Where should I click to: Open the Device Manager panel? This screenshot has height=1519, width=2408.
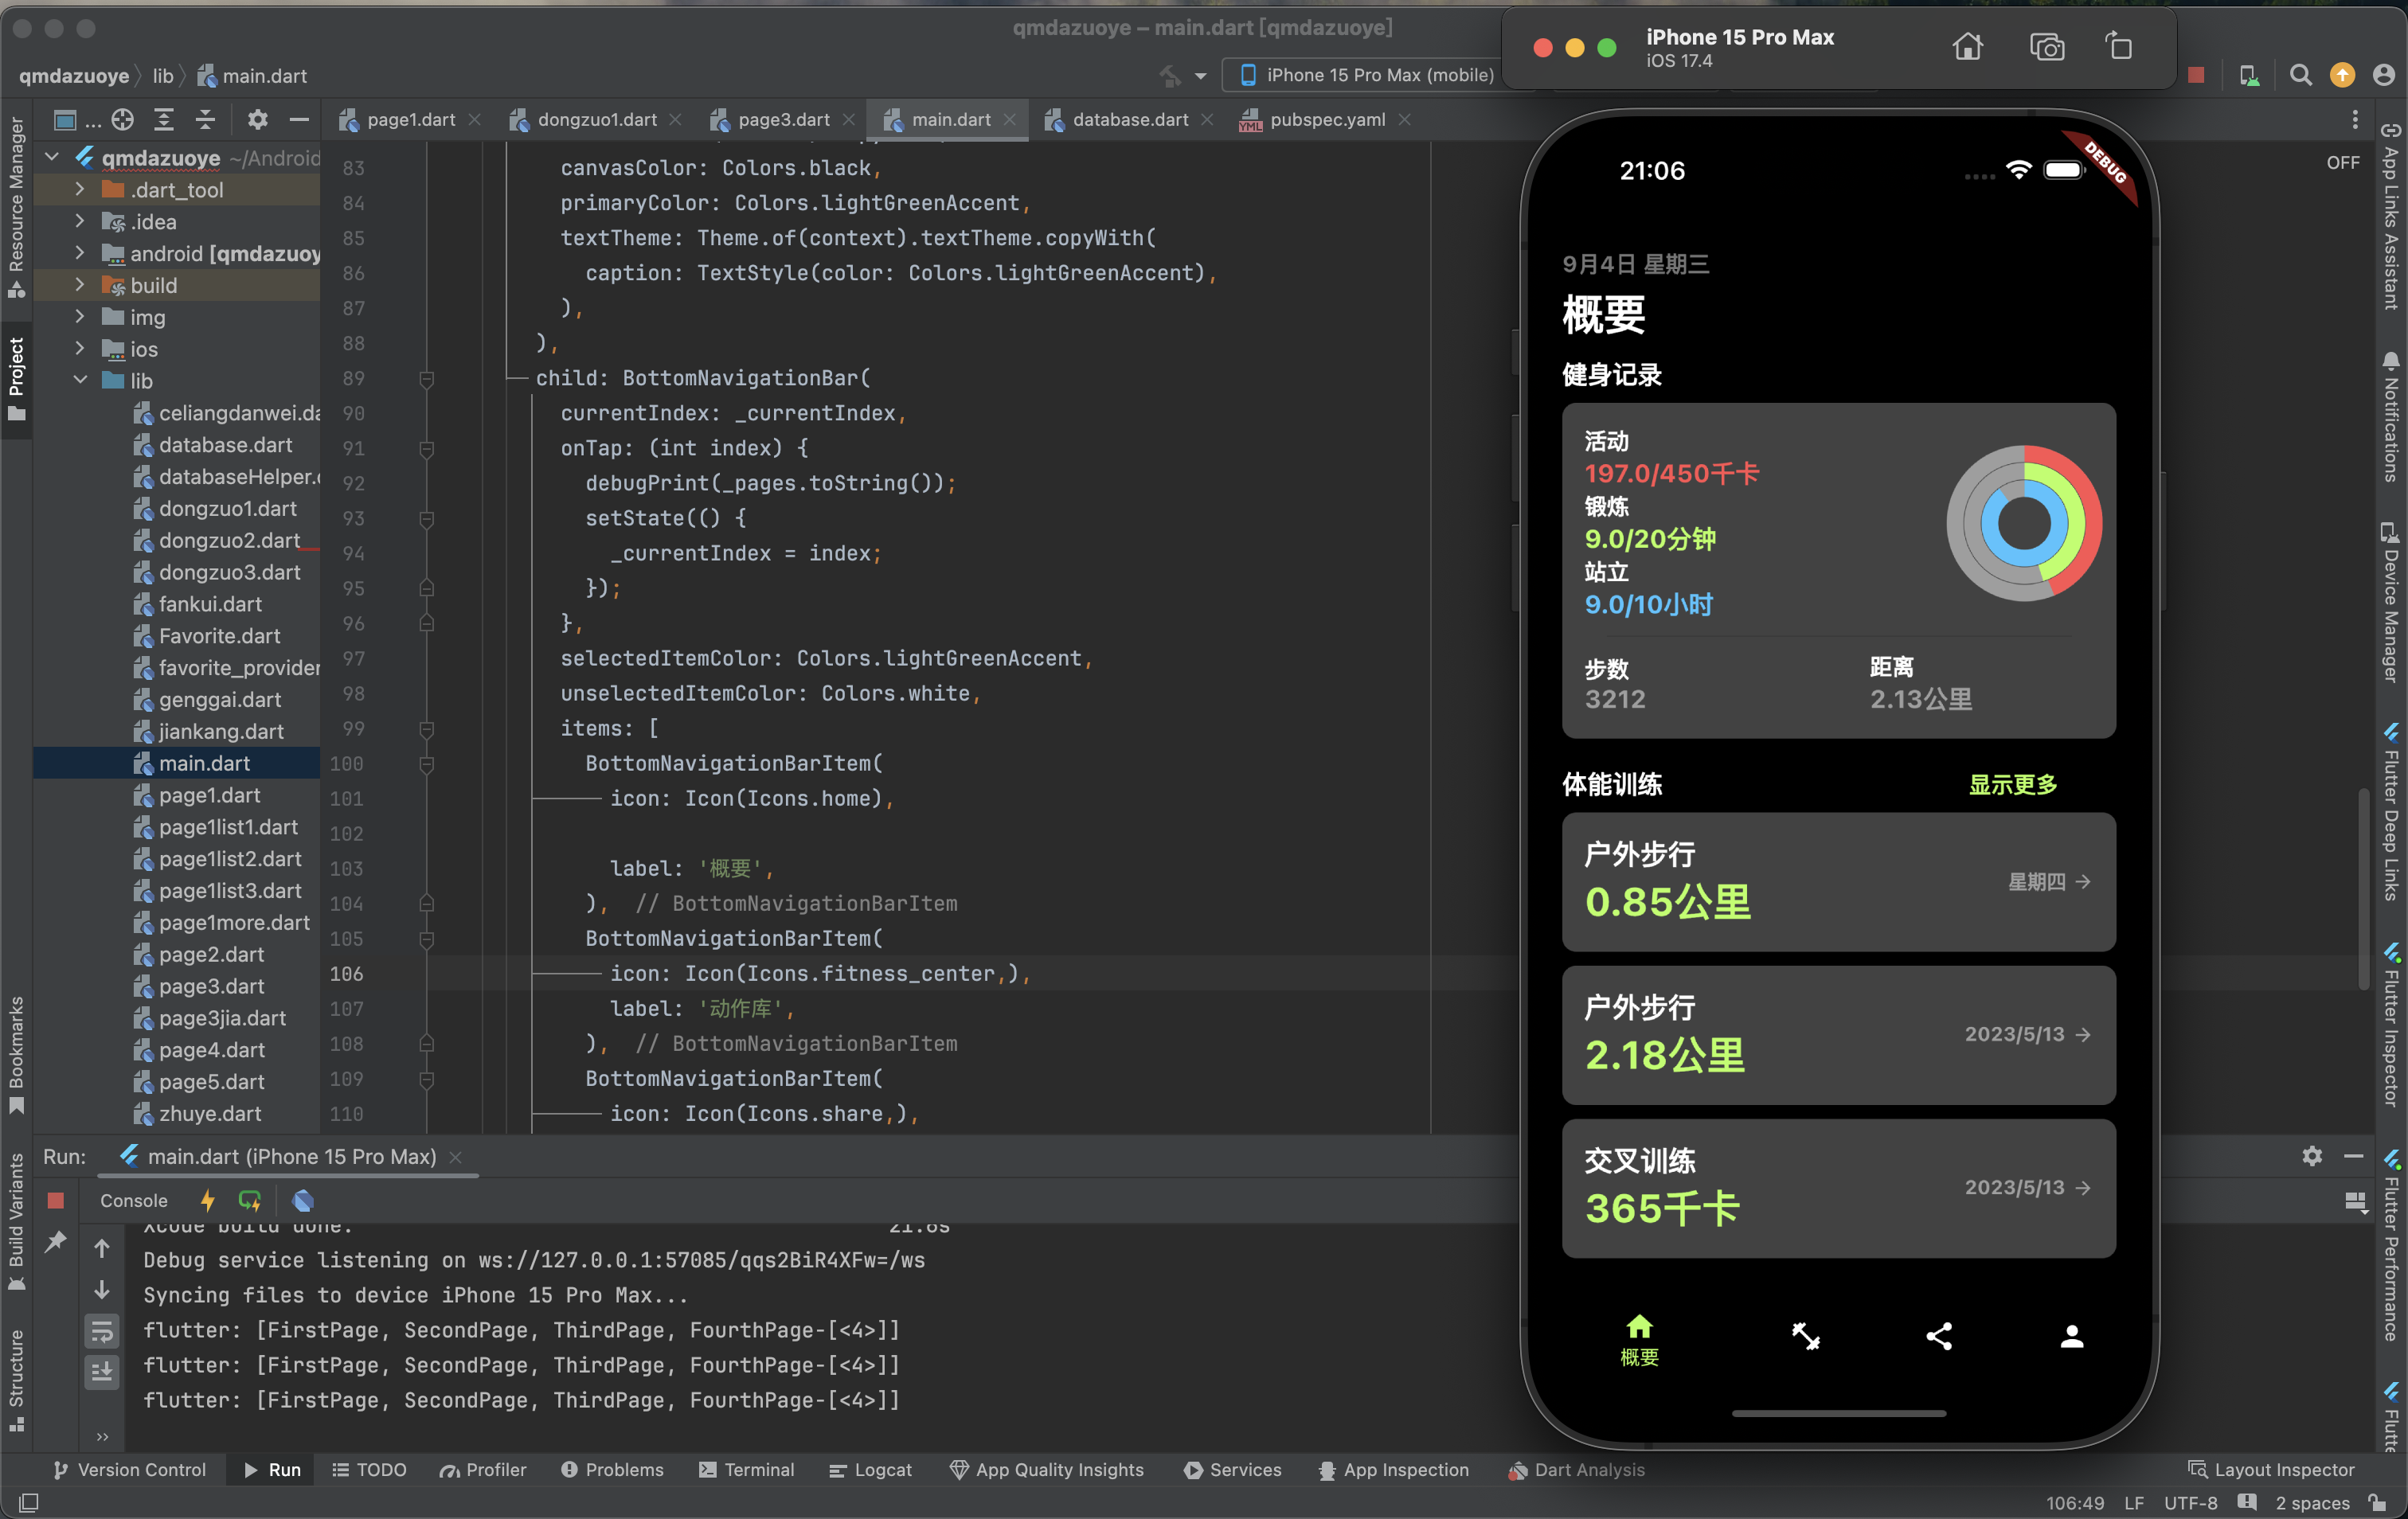click(2390, 600)
